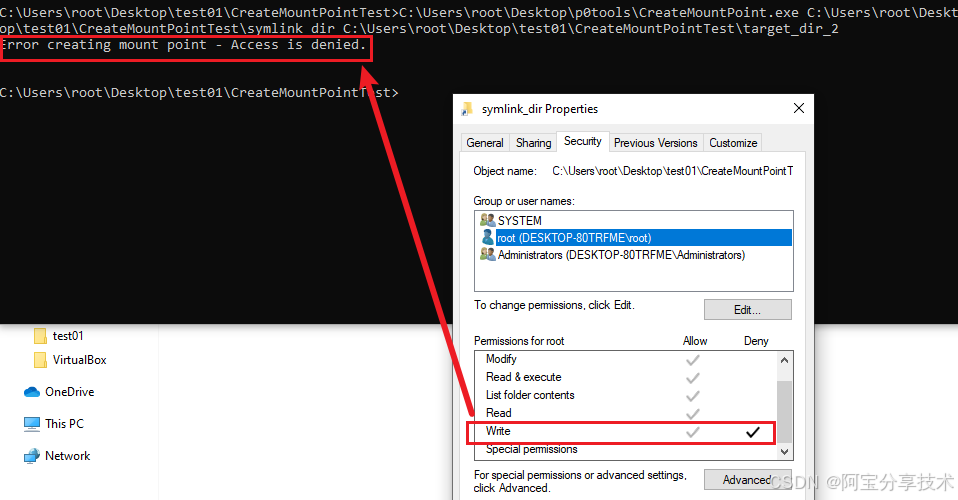Select Network in navigation pane

[x=67, y=455]
